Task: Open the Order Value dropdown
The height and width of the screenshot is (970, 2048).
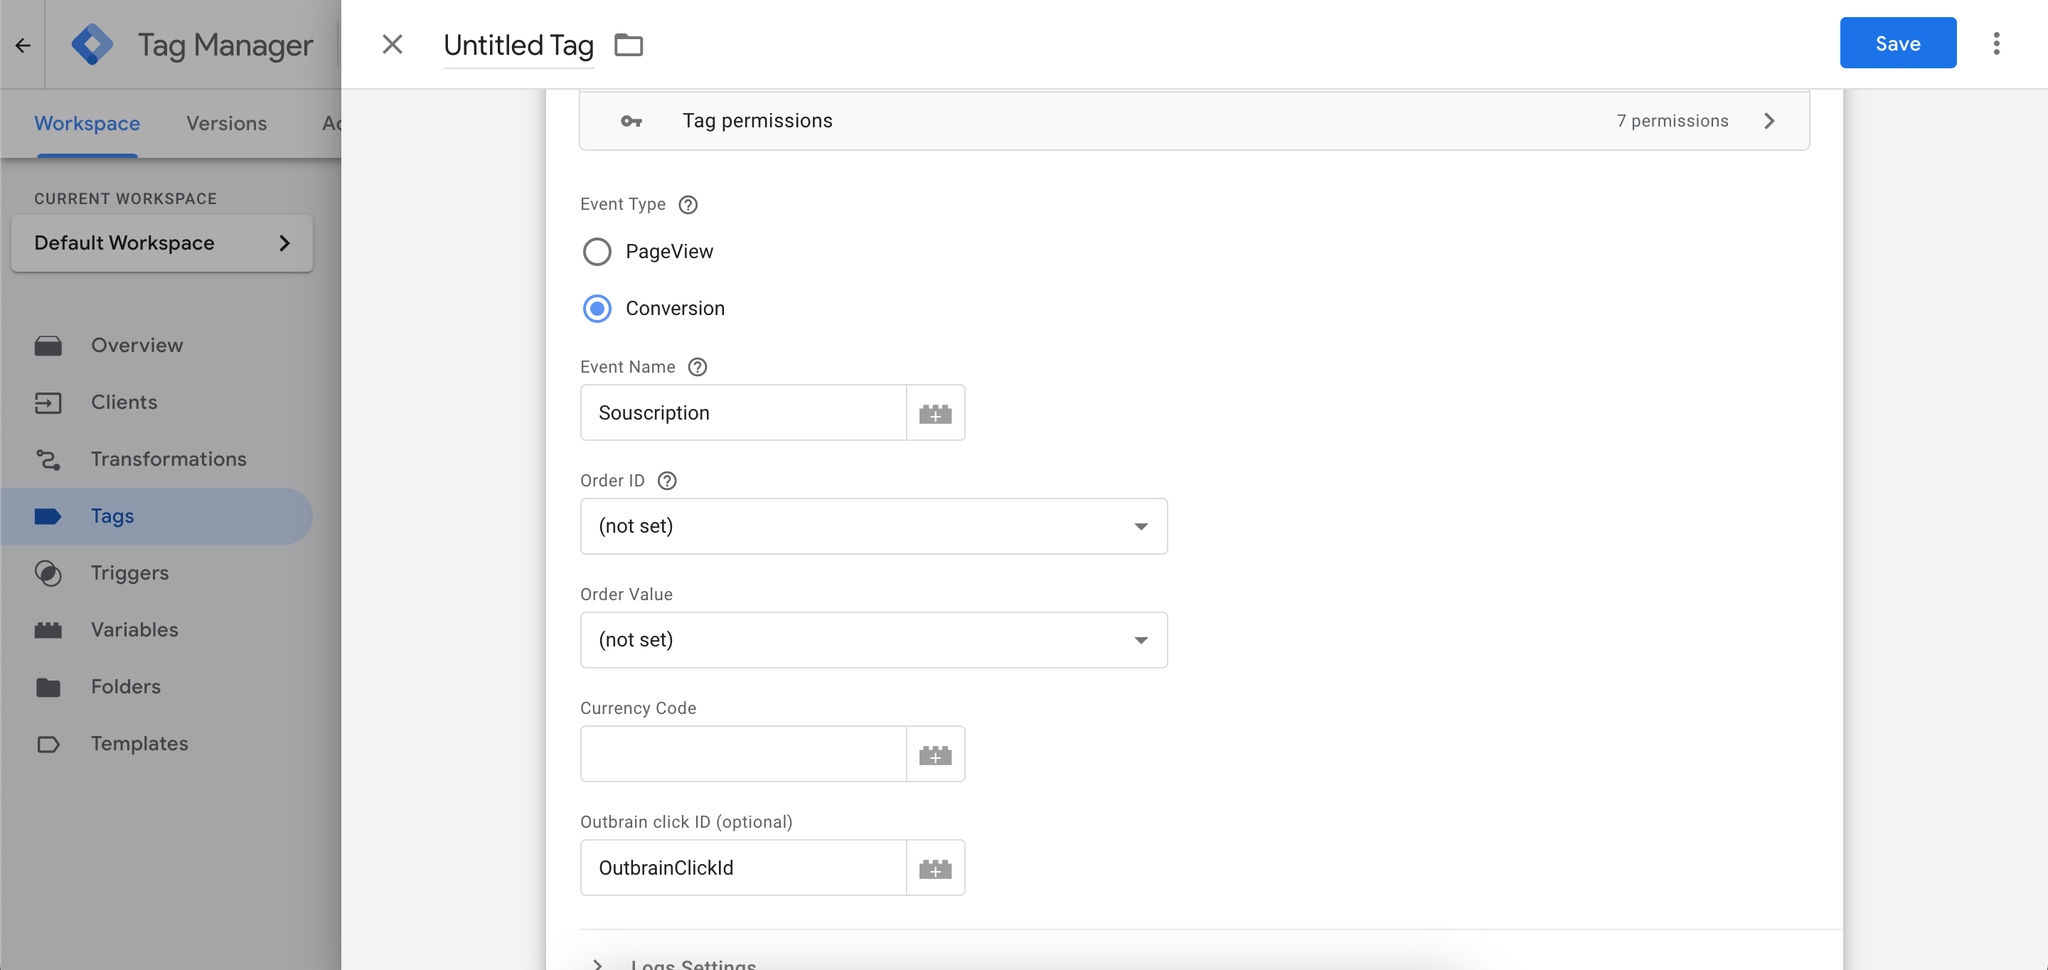Action: 1140,640
